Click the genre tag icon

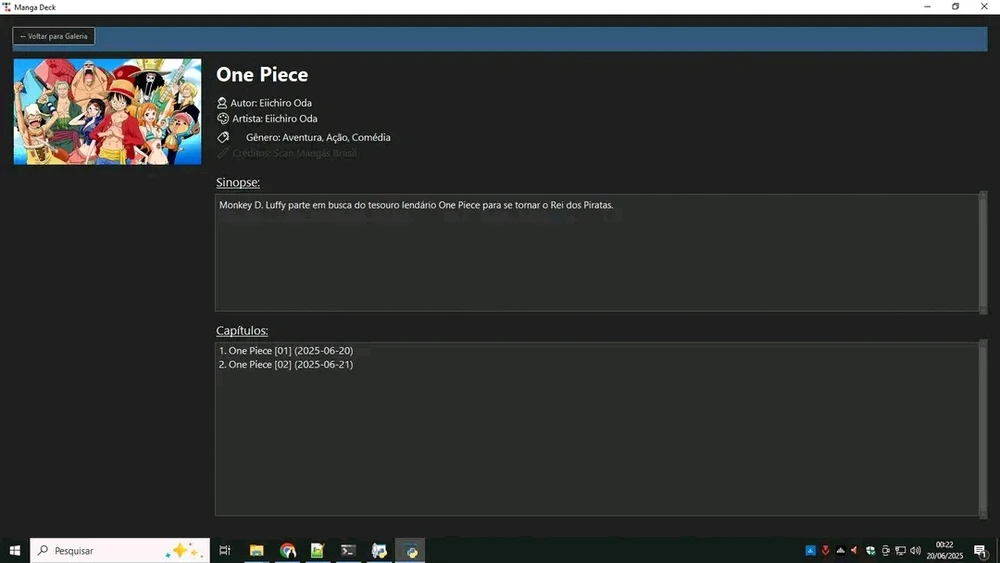point(223,137)
